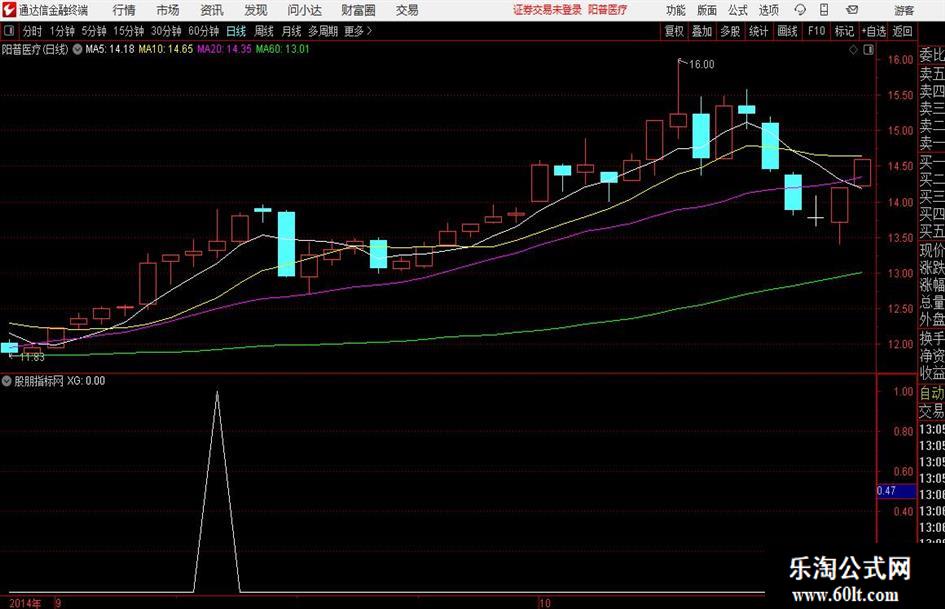Click the 画线 draw line button
Screen dimensions: 945x609
pyautogui.click(x=788, y=31)
